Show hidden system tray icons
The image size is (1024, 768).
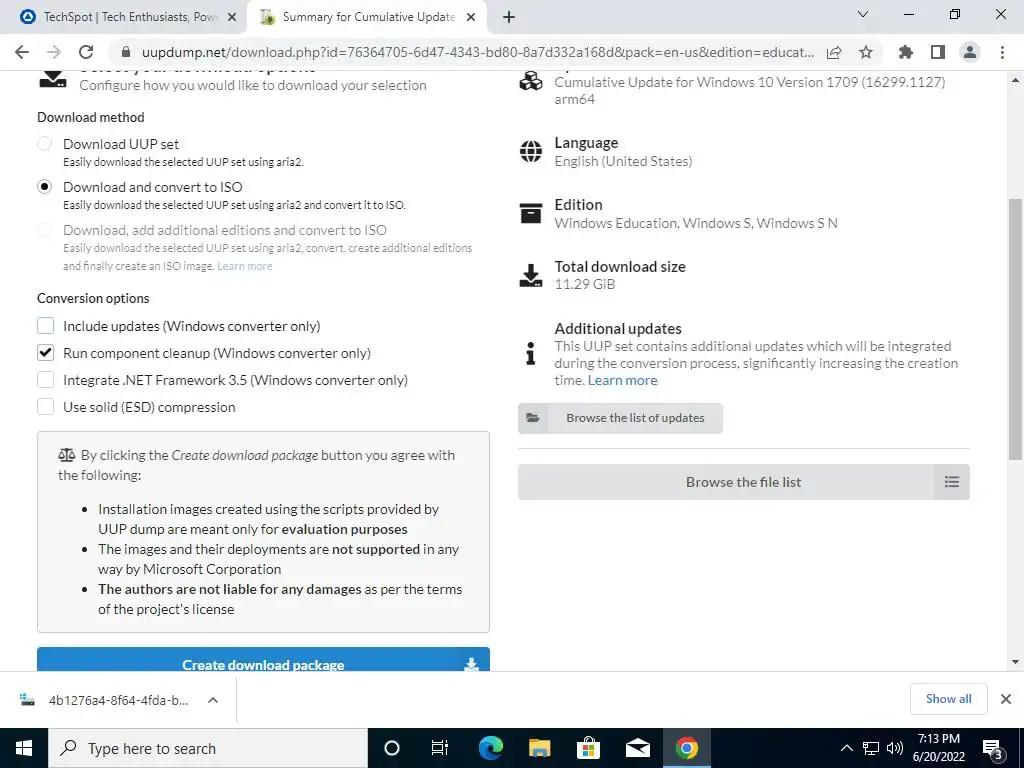846,748
